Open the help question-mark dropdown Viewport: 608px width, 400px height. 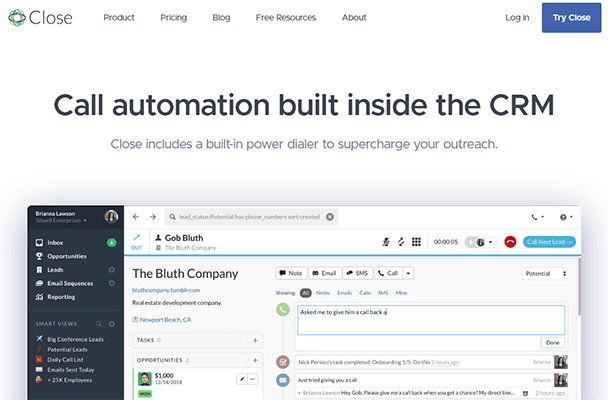tap(566, 217)
